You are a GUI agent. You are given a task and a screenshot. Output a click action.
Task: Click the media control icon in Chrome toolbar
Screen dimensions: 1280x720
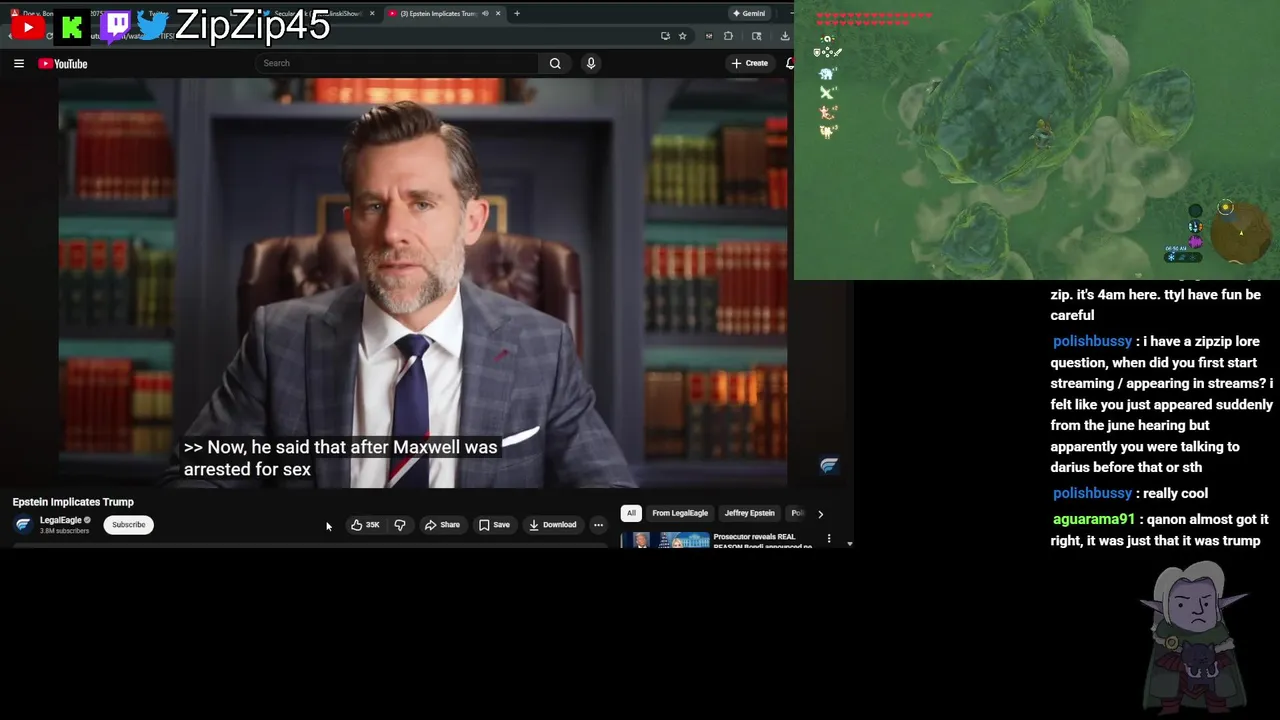click(x=756, y=36)
